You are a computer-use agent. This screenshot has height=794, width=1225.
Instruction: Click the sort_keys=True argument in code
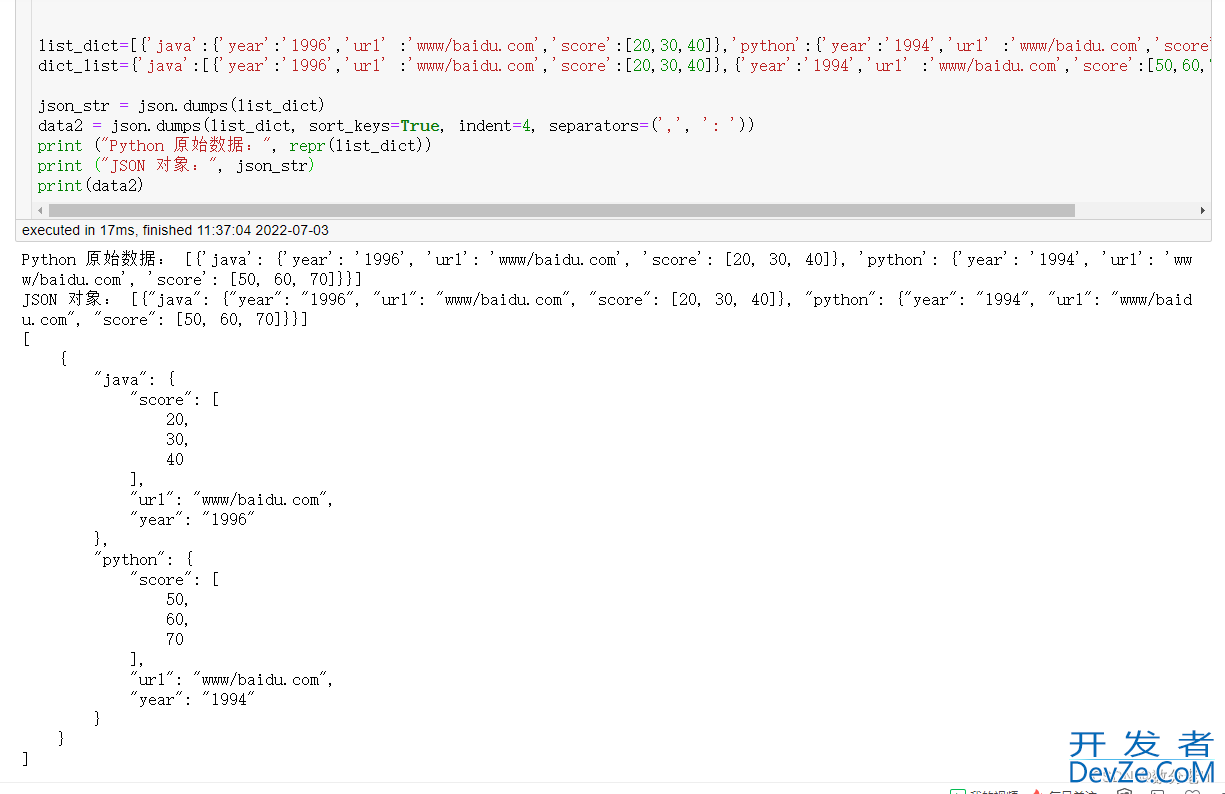click(374, 126)
